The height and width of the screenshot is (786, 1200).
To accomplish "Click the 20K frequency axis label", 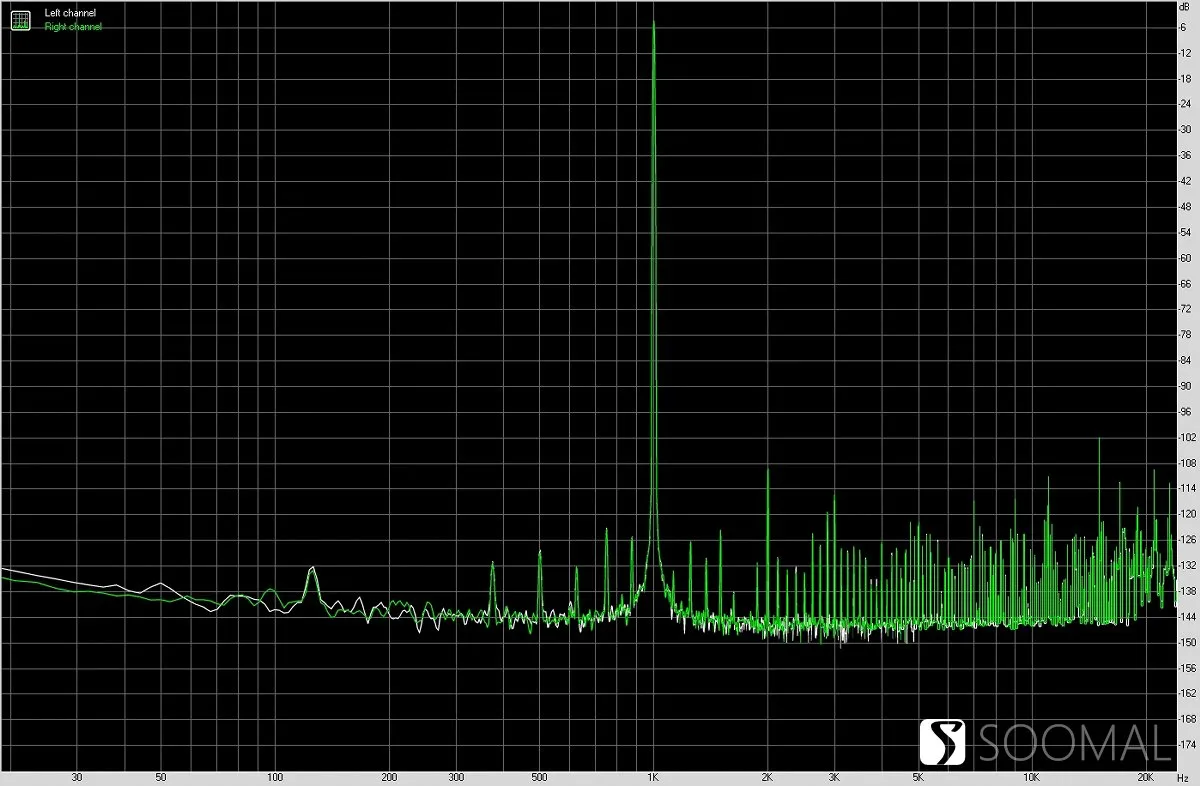I will pyautogui.click(x=1146, y=777).
